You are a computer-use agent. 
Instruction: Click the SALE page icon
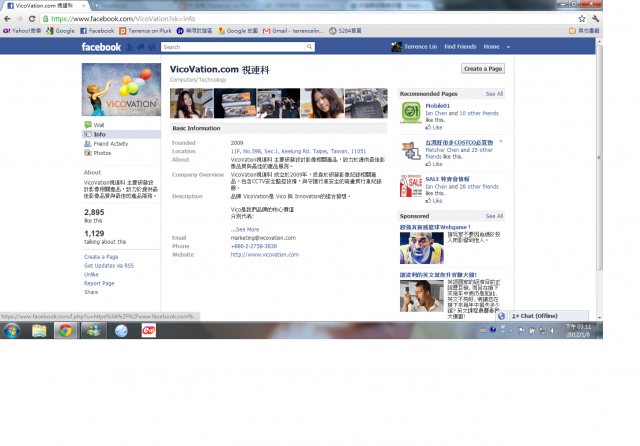[x=411, y=186]
